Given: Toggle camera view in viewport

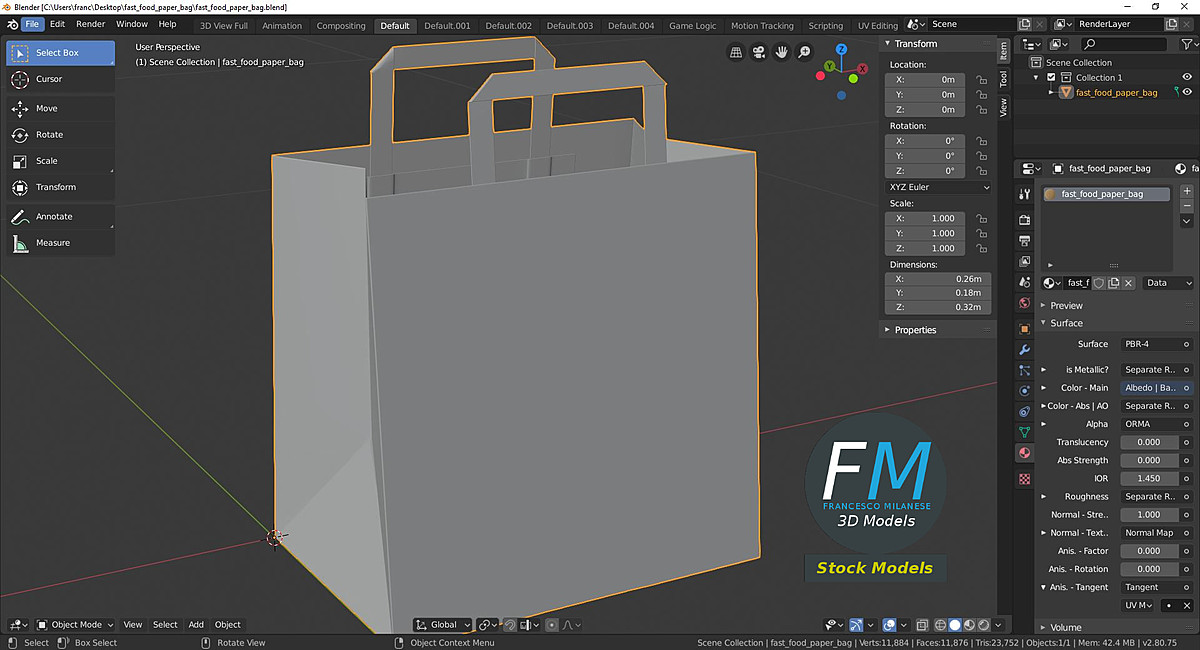Looking at the screenshot, I should (x=759, y=52).
